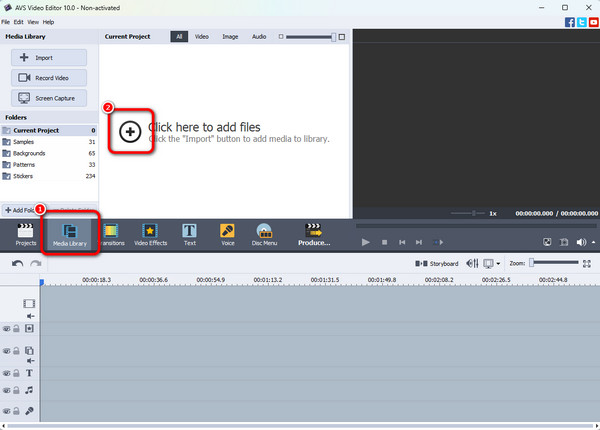
Task: Select the Stickers folder
Action: (49, 176)
